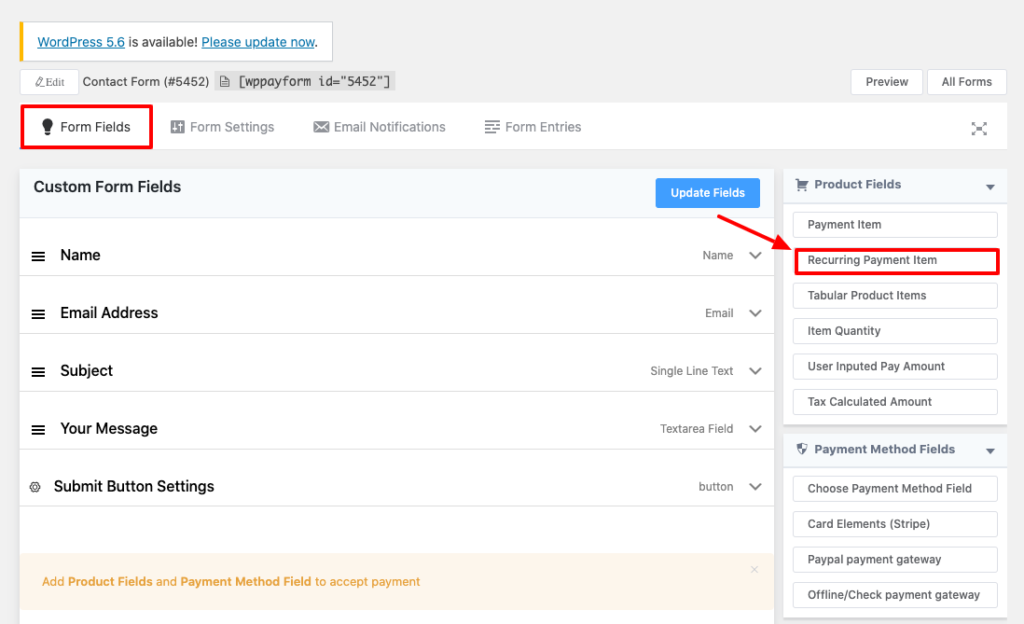Expand the Name field chevron

click(x=755, y=255)
